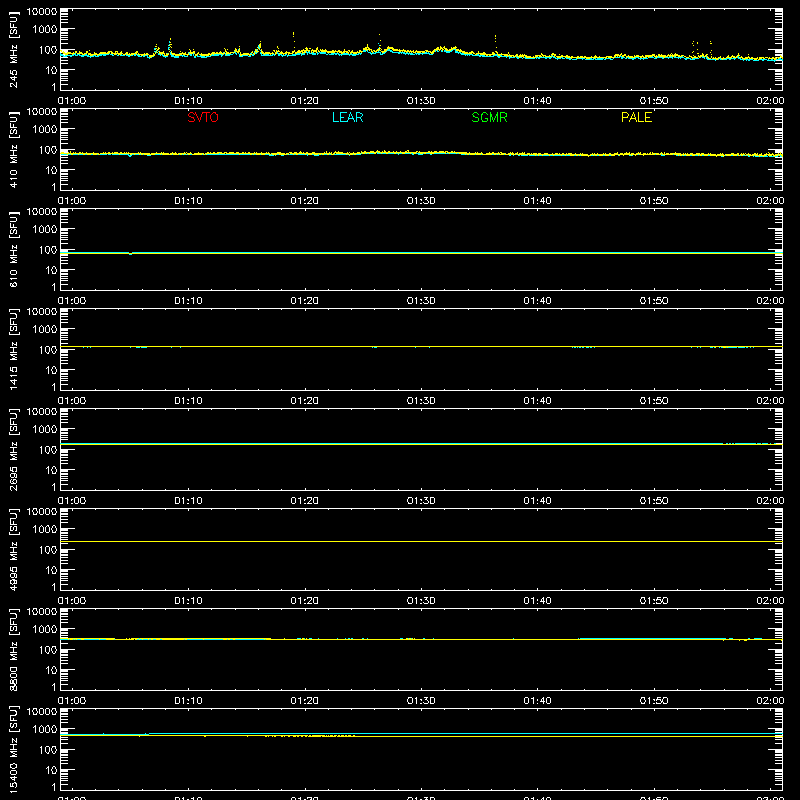Image resolution: width=800 pixels, height=800 pixels.
Task: Select the 610 MHz [SFU] axis title
Action: tap(14, 249)
